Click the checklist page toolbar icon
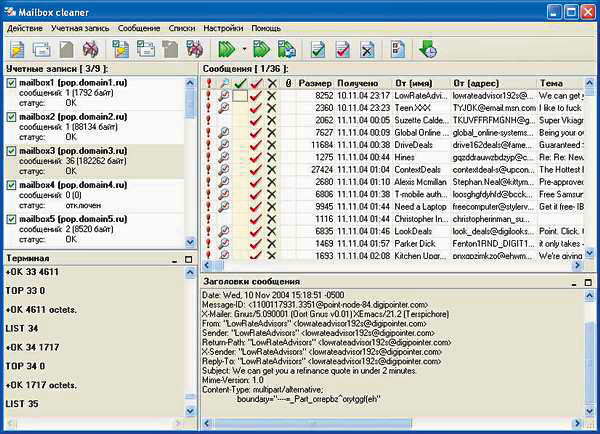The height and width of the screenshot is (434, 600). [398, 49]
